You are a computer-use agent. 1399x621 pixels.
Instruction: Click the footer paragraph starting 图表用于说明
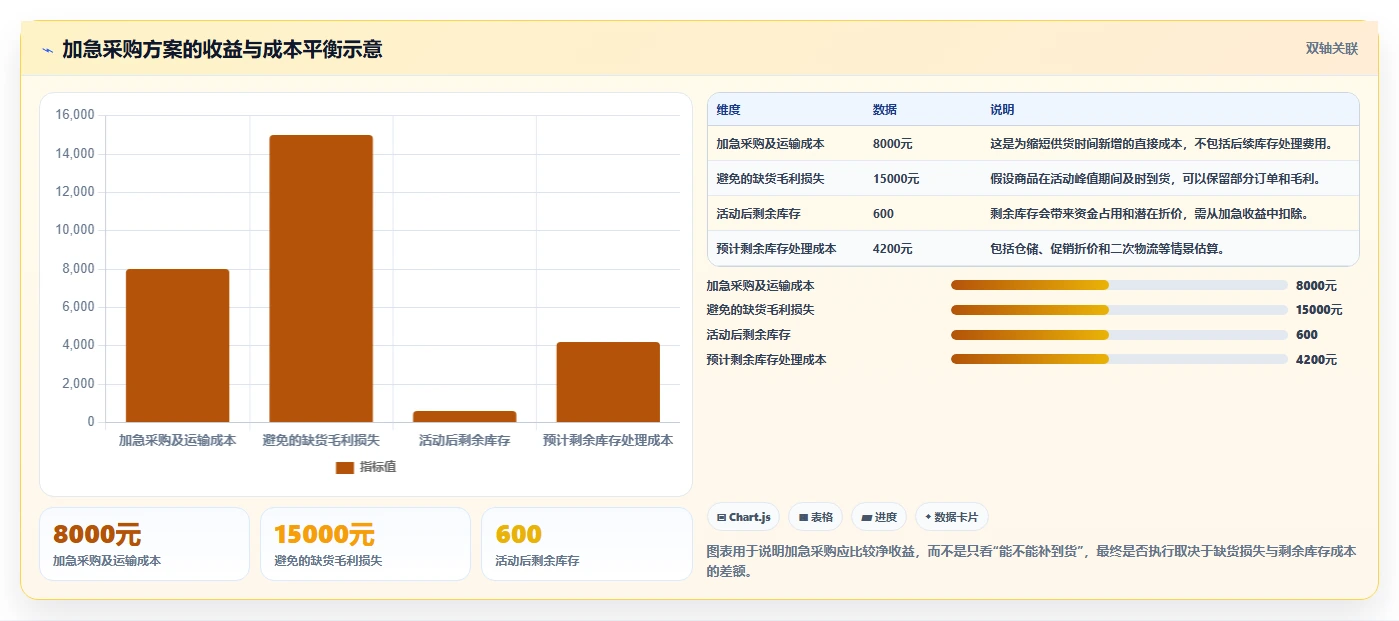point(1031,561)
